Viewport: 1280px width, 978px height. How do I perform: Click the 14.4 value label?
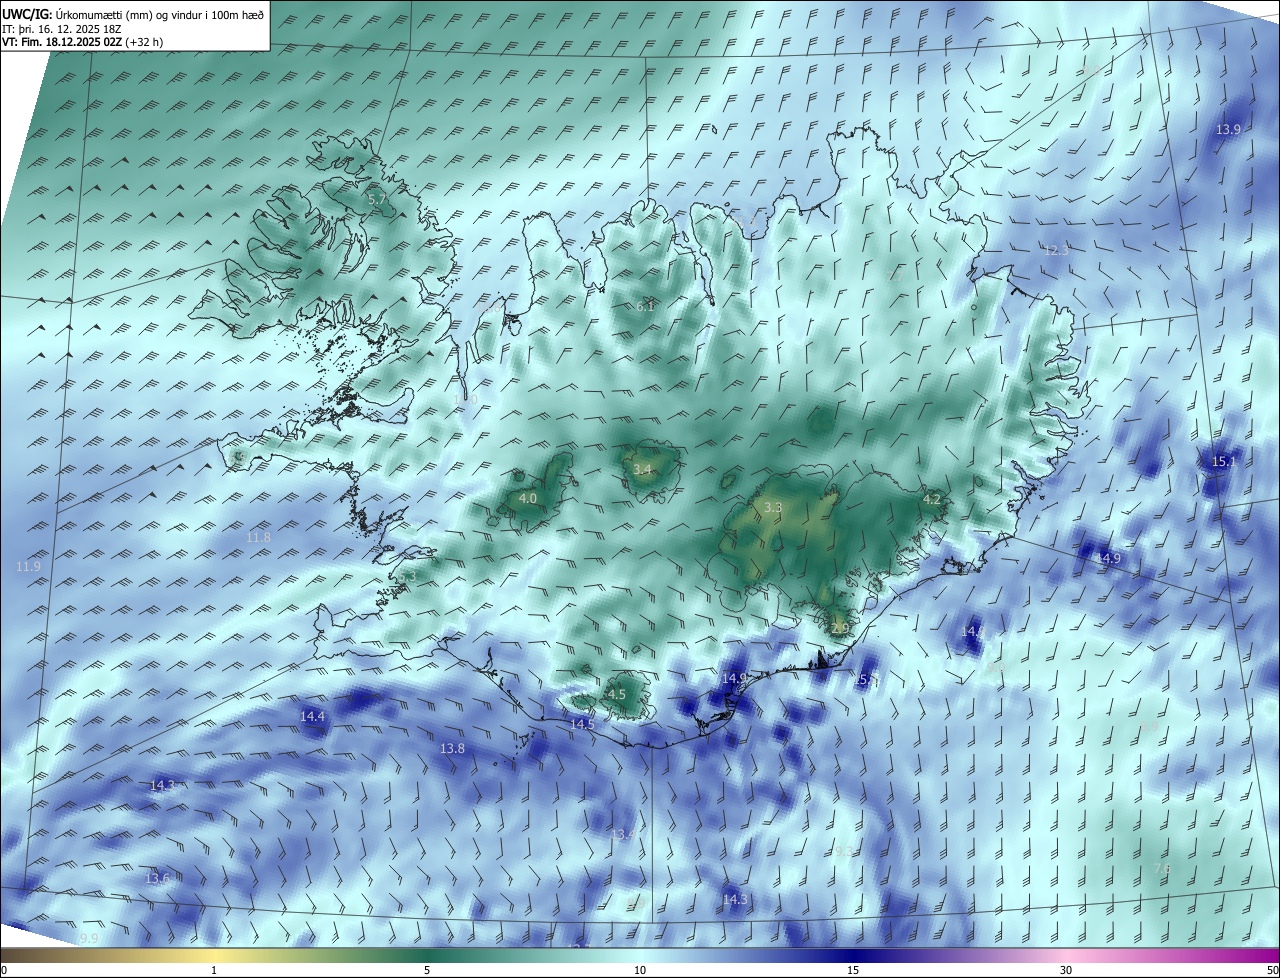point(312,717)
